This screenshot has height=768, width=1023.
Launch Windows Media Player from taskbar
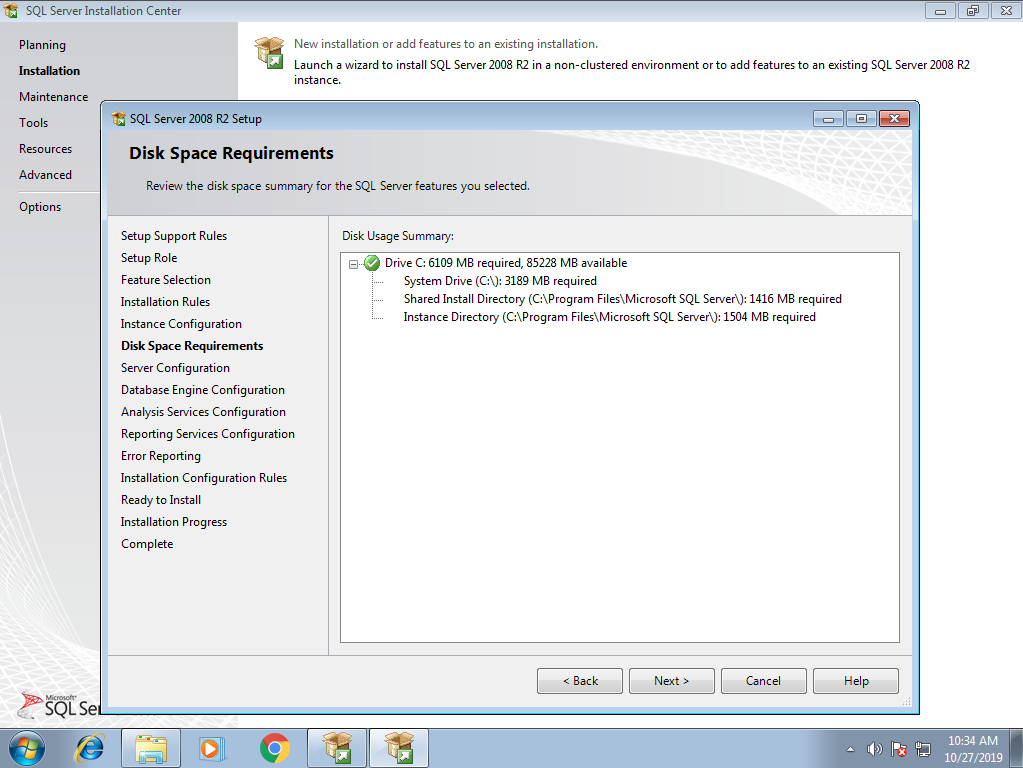pyautogui.click(x=212, y=748)
